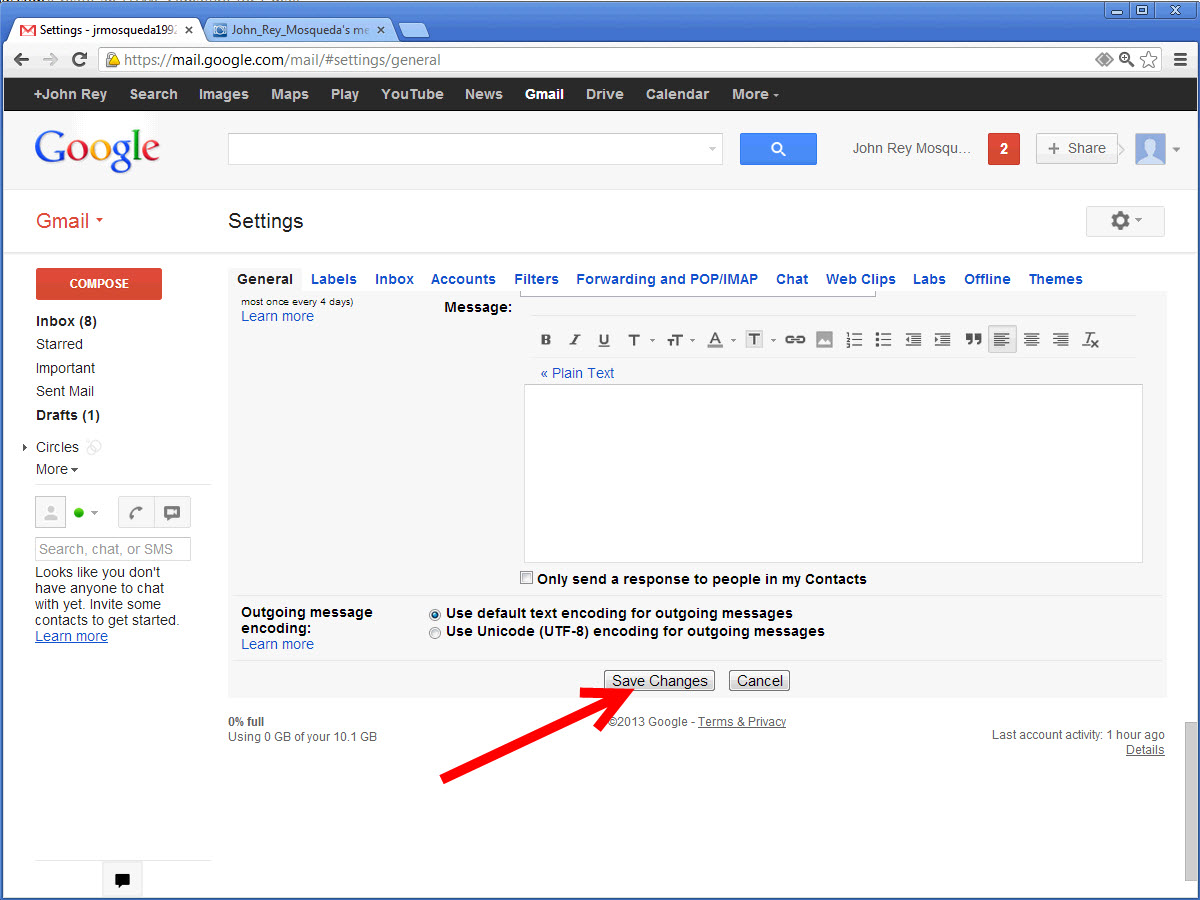The image size is (1200, 900).
Task: Click Search, chat, or SMS field
Action: point(113,549)
